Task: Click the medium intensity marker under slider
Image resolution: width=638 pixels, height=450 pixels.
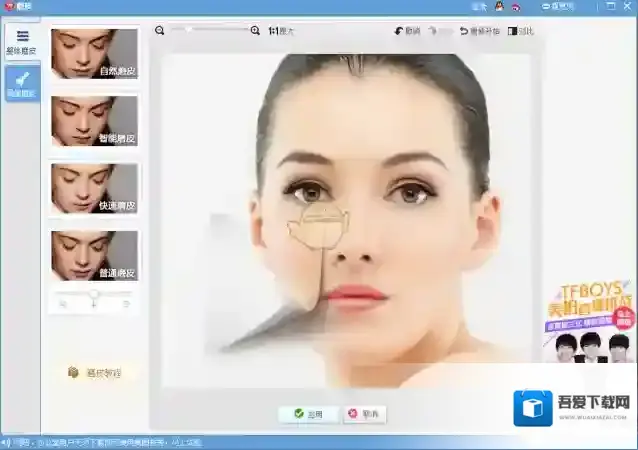Action: coord(94,304)
